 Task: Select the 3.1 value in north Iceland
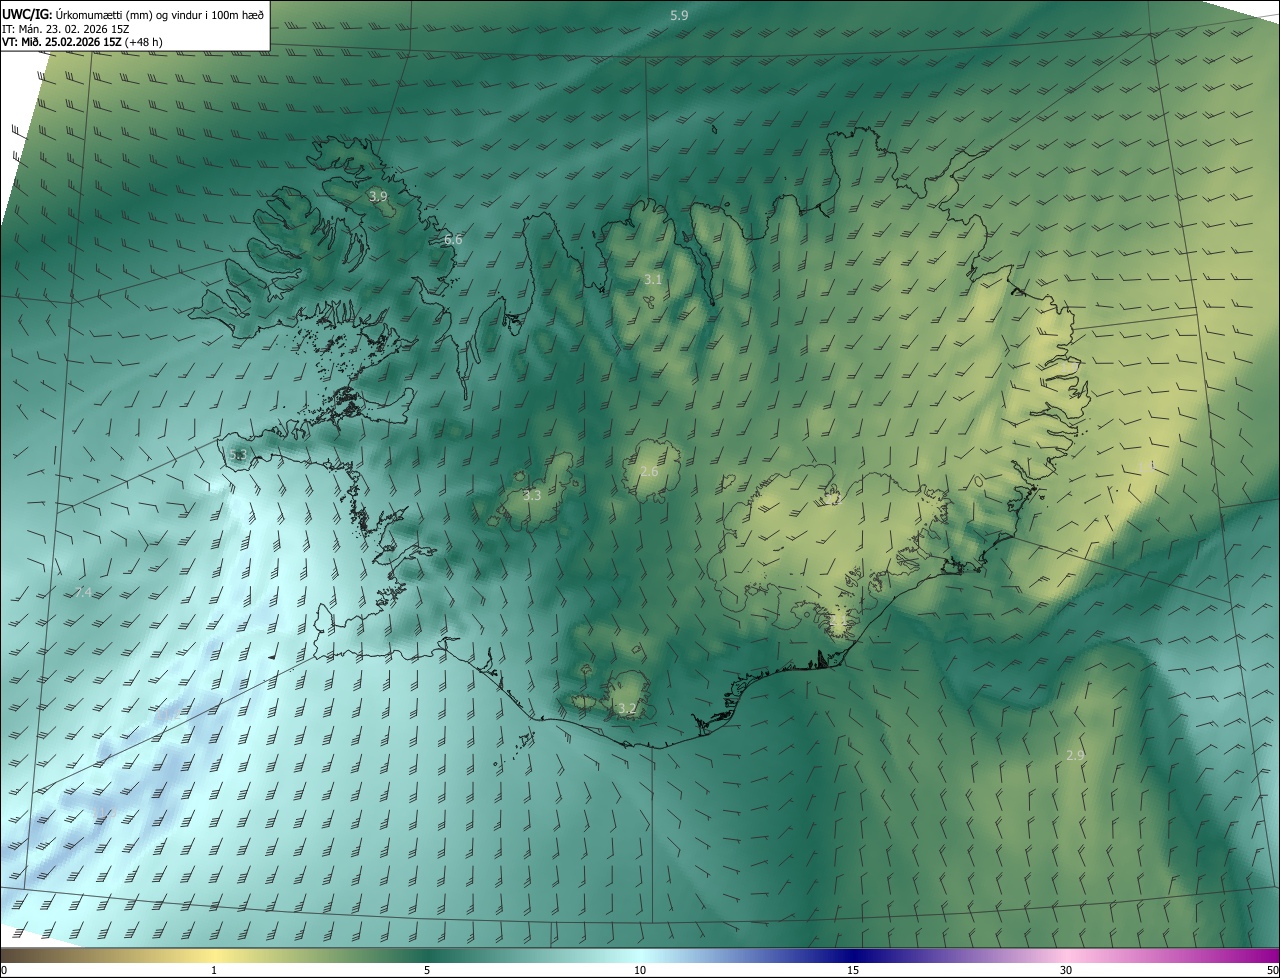click(x=653, y=279)
